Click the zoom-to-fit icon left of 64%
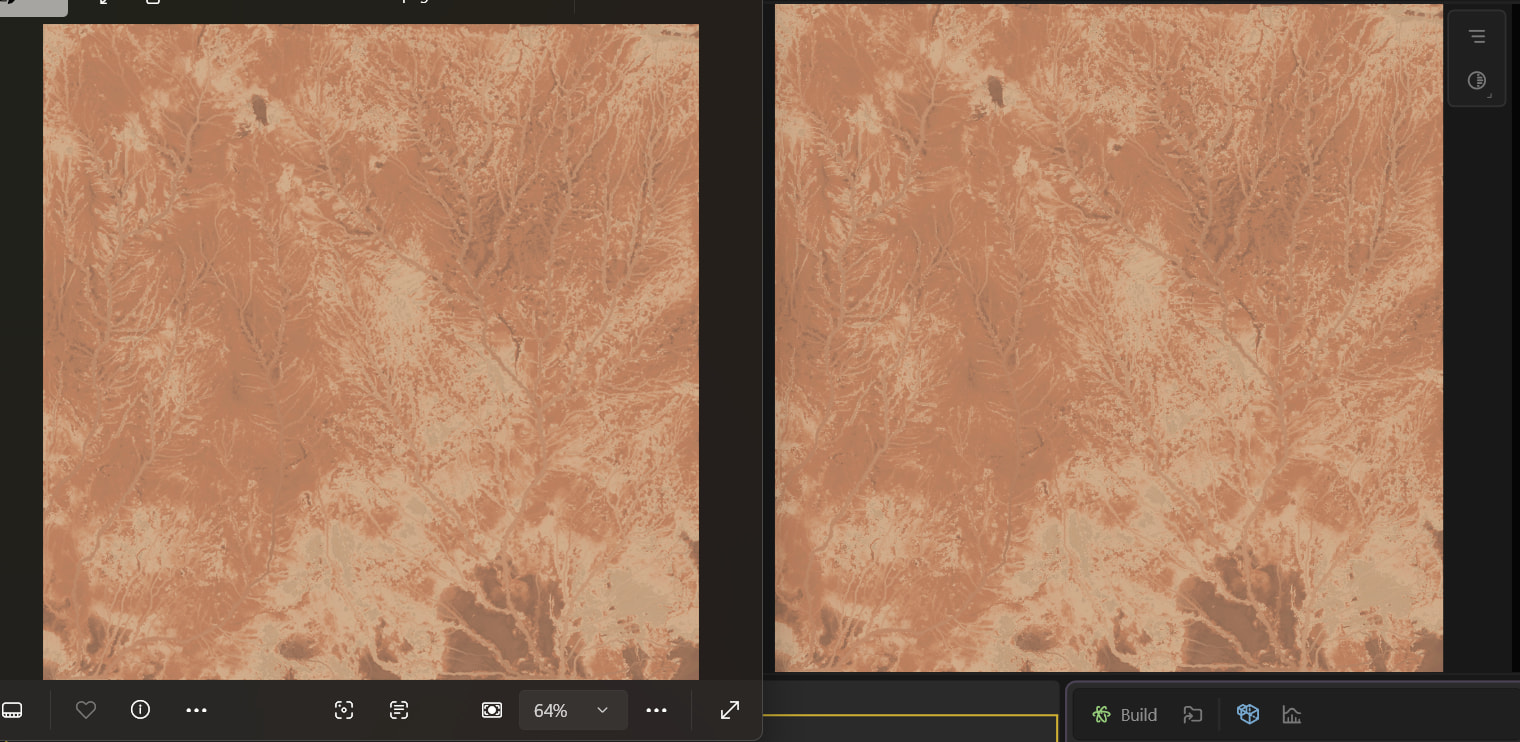1520x742 pixels. [492, 710]
